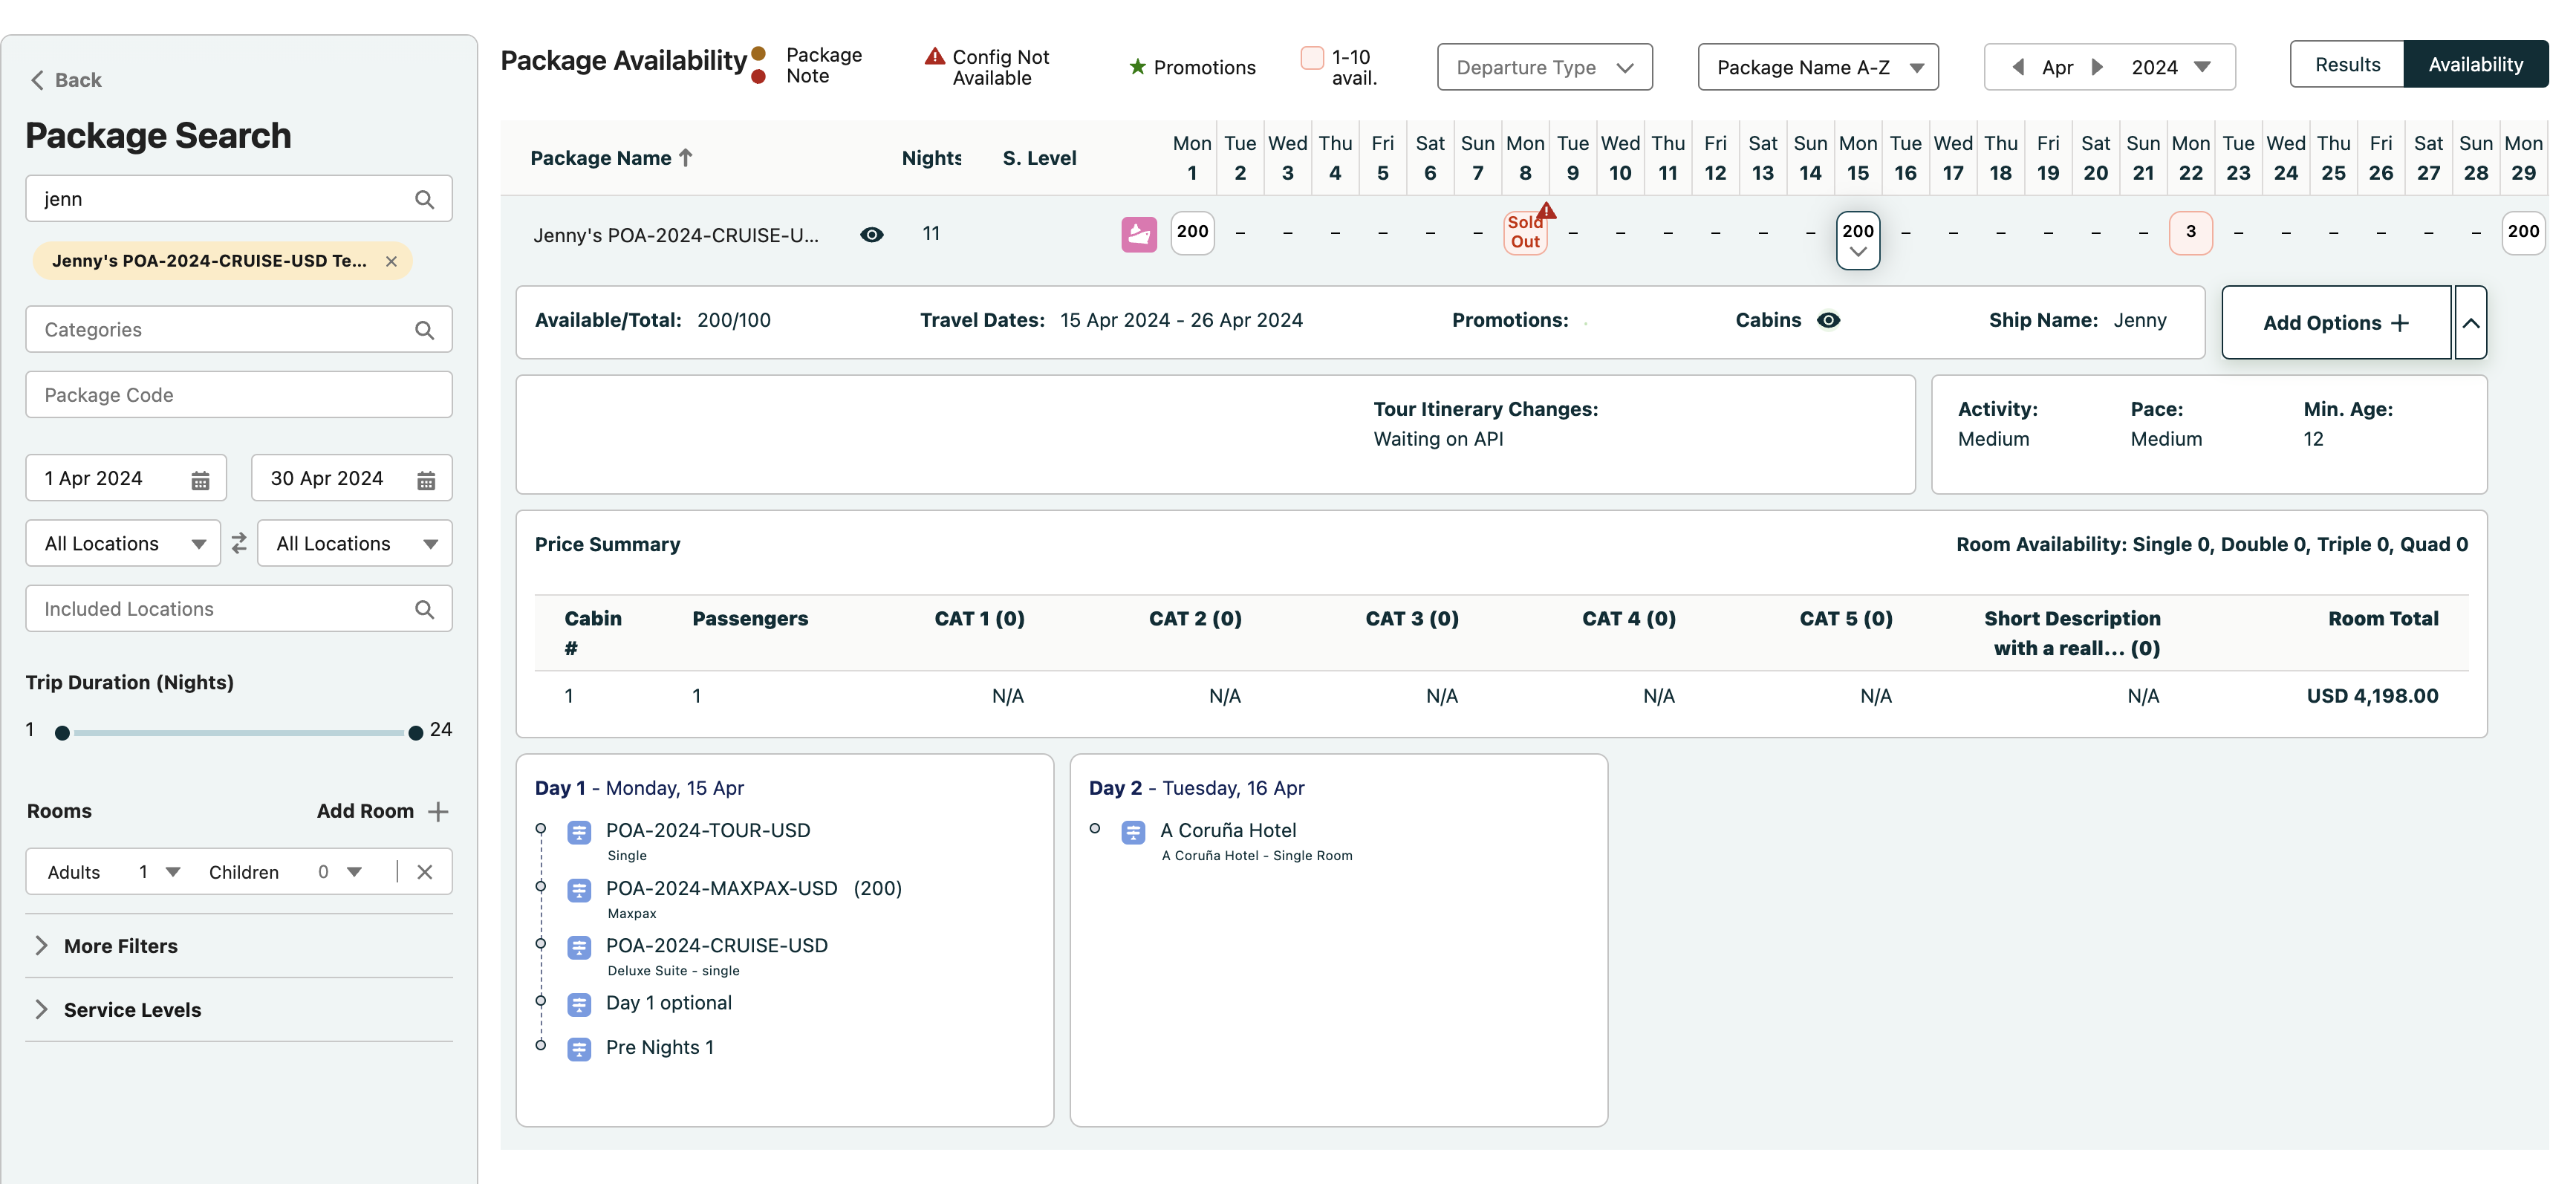Viewport: 2576px width, 1184px height.
Task: Open the Package Name A-Z sort dropdown
Action: (1817, 67)
